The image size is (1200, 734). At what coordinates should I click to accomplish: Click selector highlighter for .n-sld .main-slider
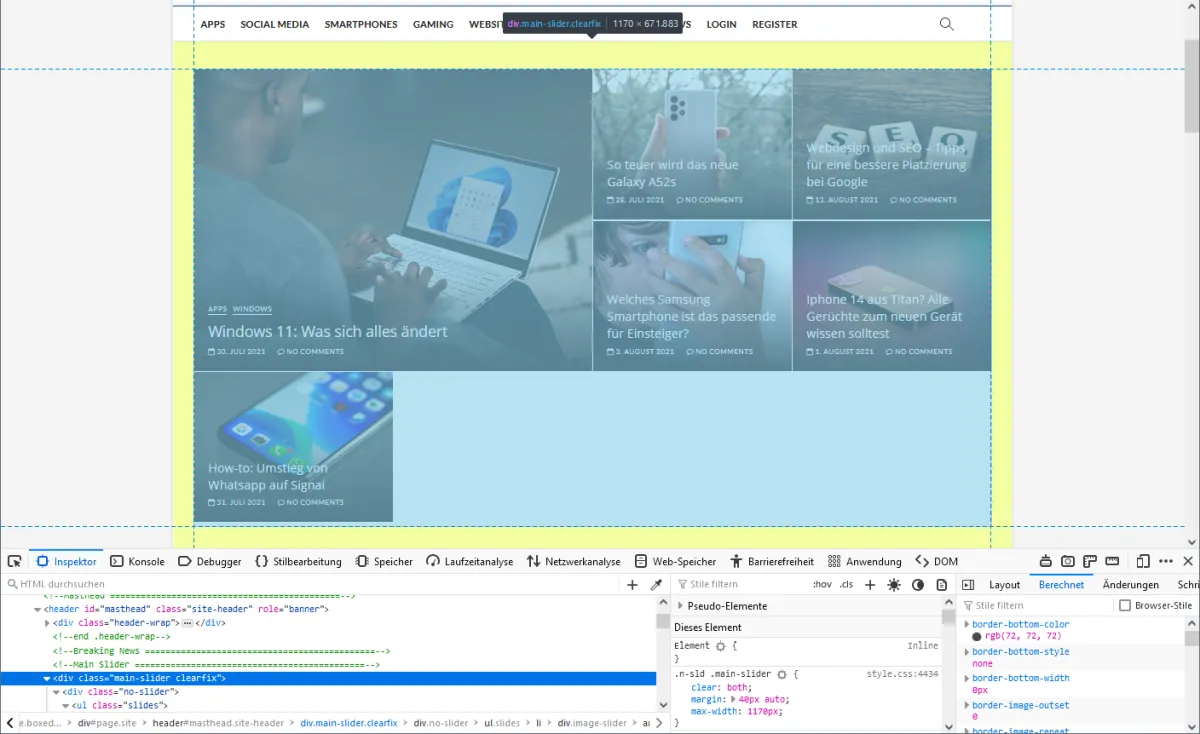tap(782, 675)
